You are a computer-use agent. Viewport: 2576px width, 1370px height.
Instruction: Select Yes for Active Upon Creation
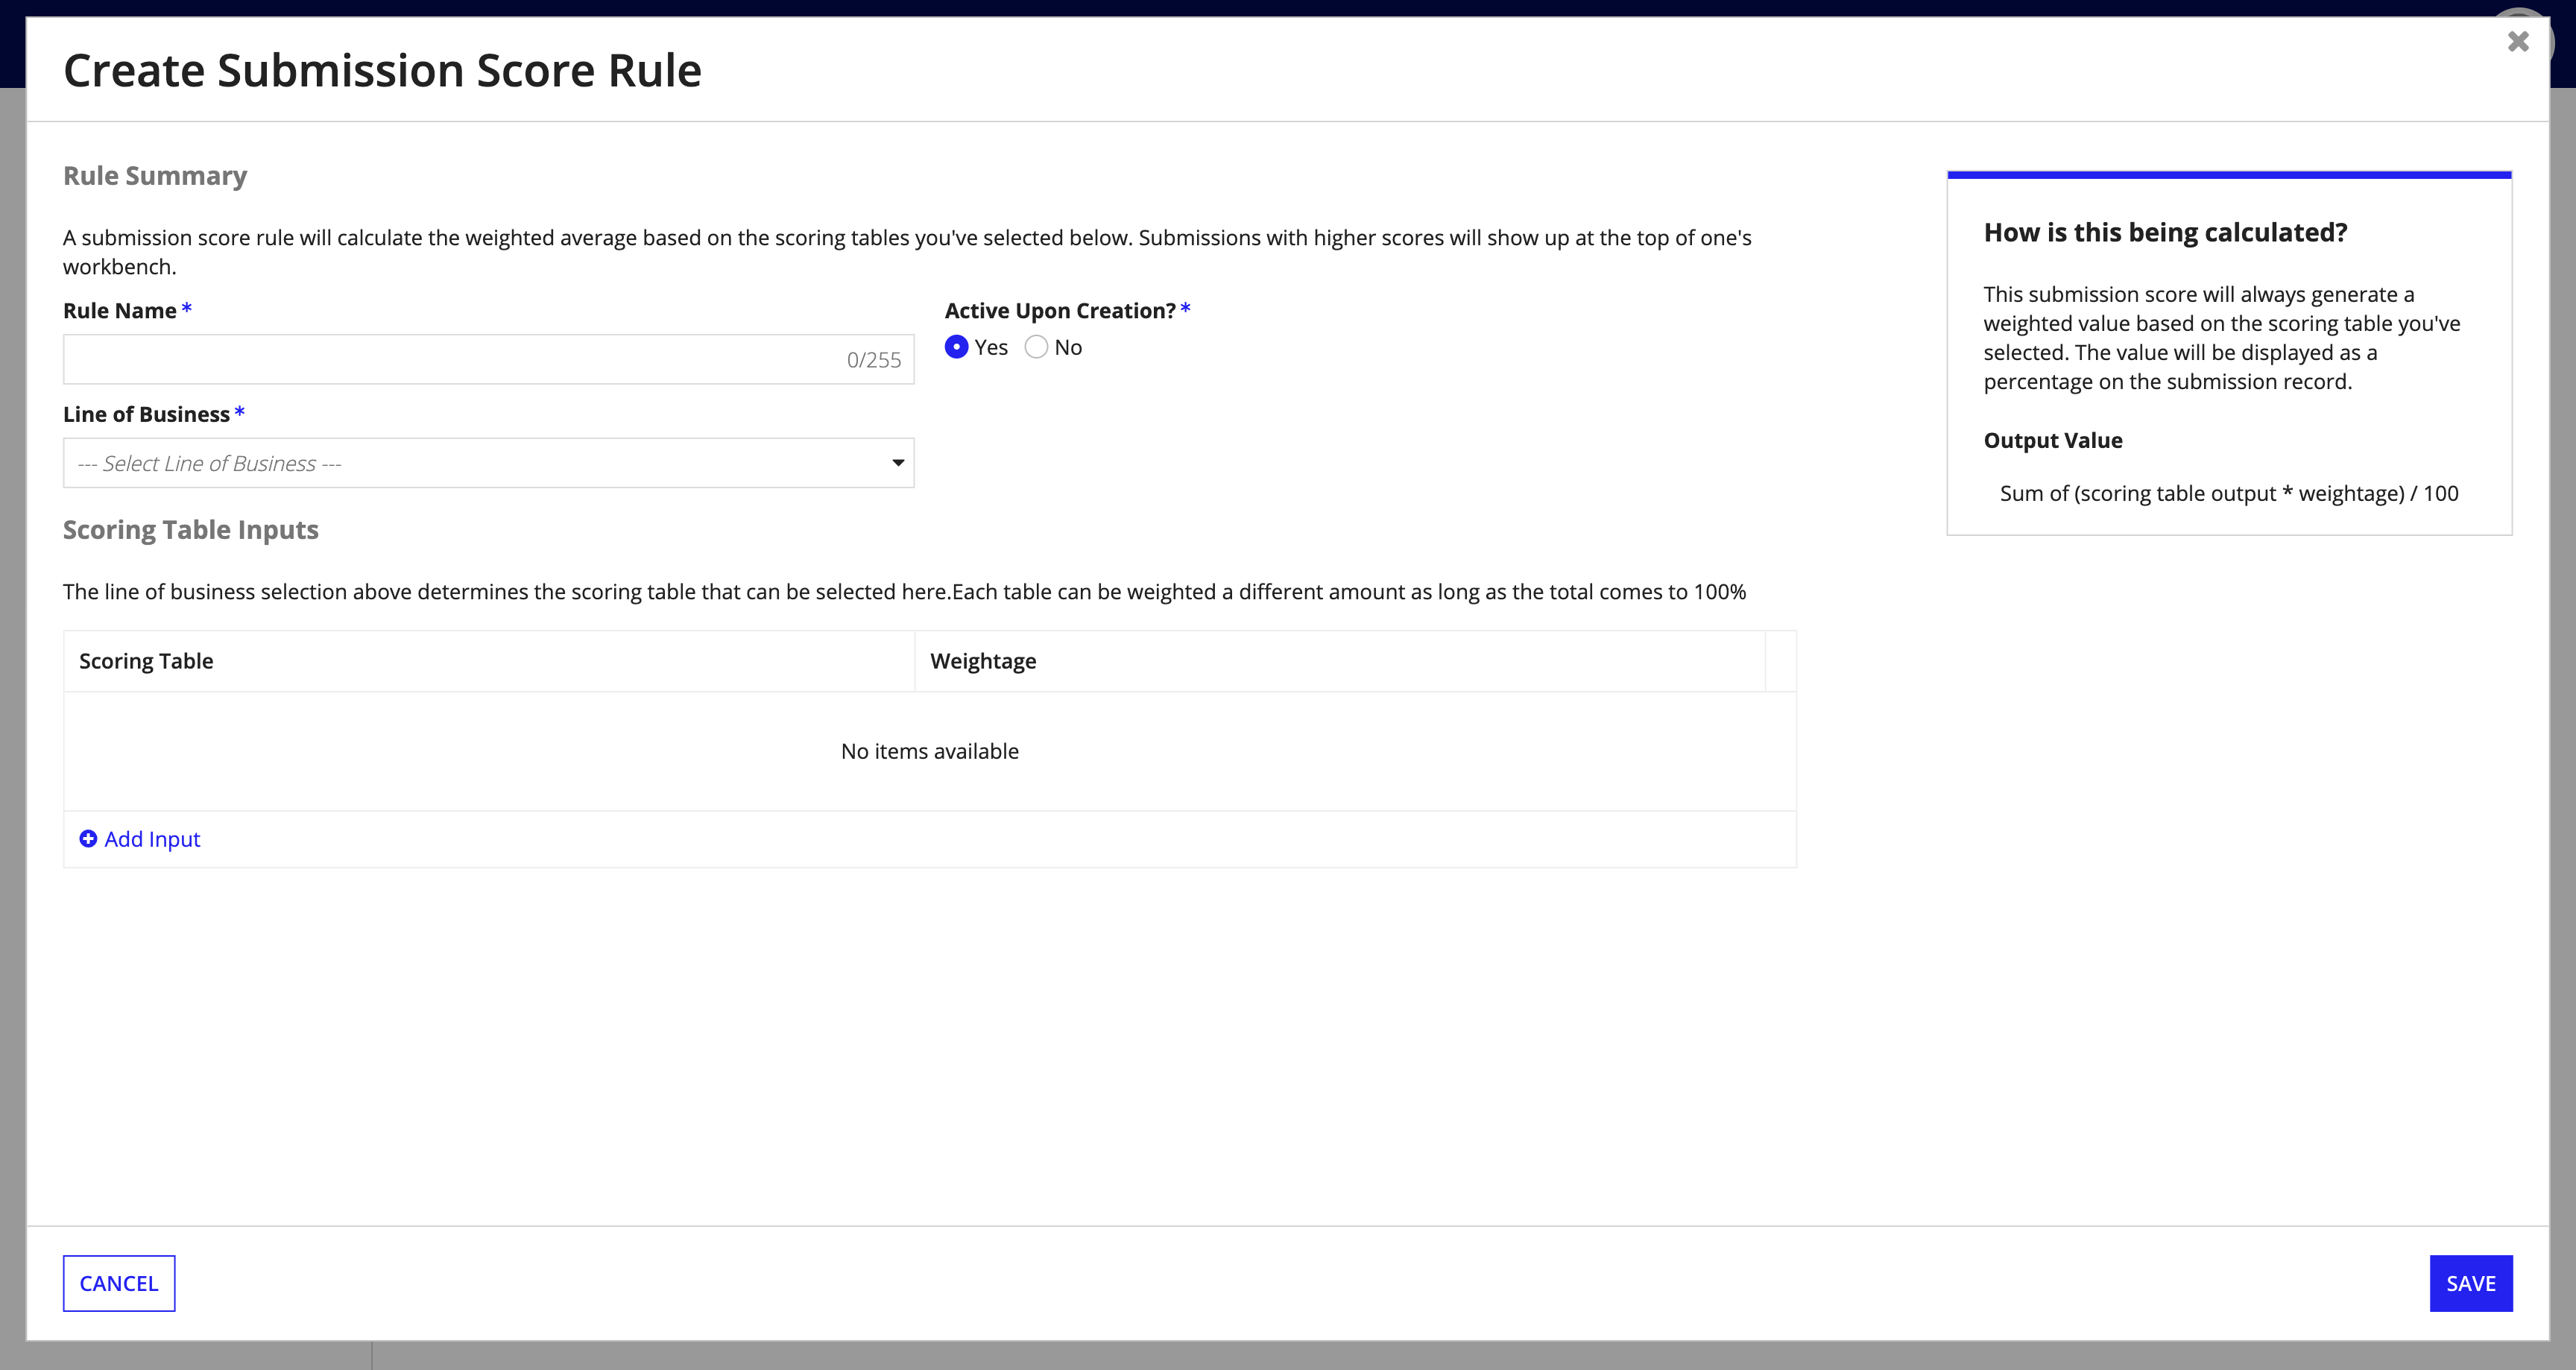coord(958,346)
